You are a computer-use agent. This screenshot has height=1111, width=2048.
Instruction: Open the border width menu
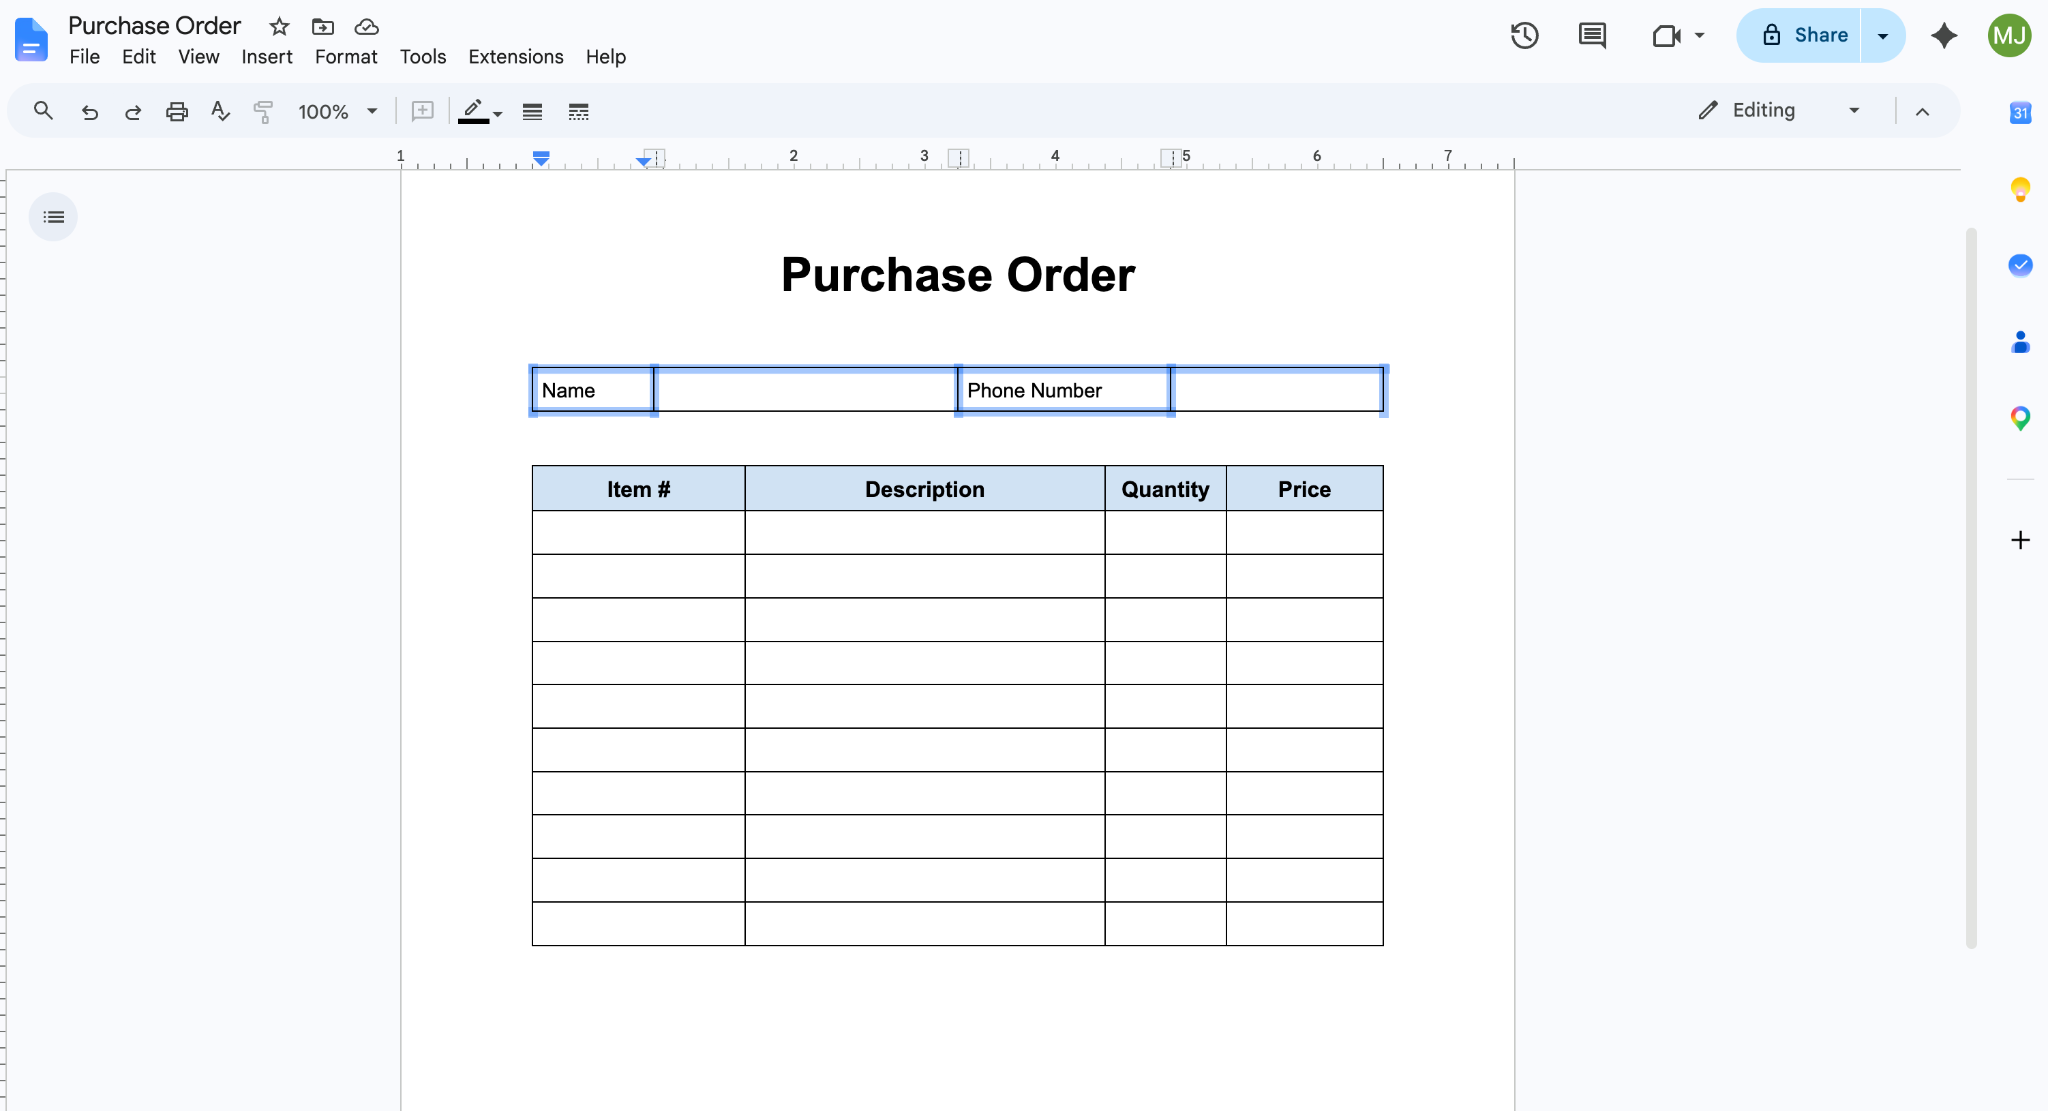(x=532, y=112)
